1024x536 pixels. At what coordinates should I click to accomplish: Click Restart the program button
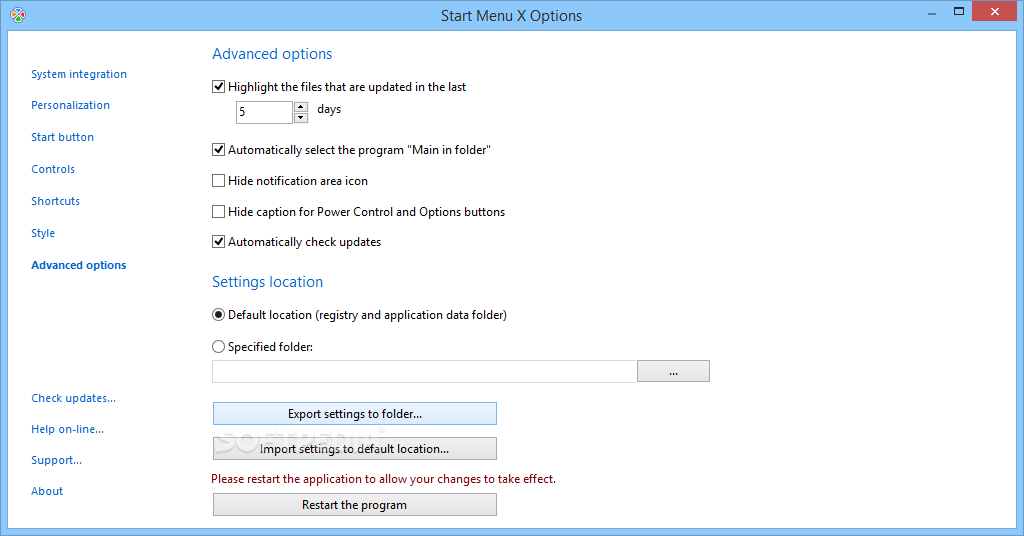(355, 505)
